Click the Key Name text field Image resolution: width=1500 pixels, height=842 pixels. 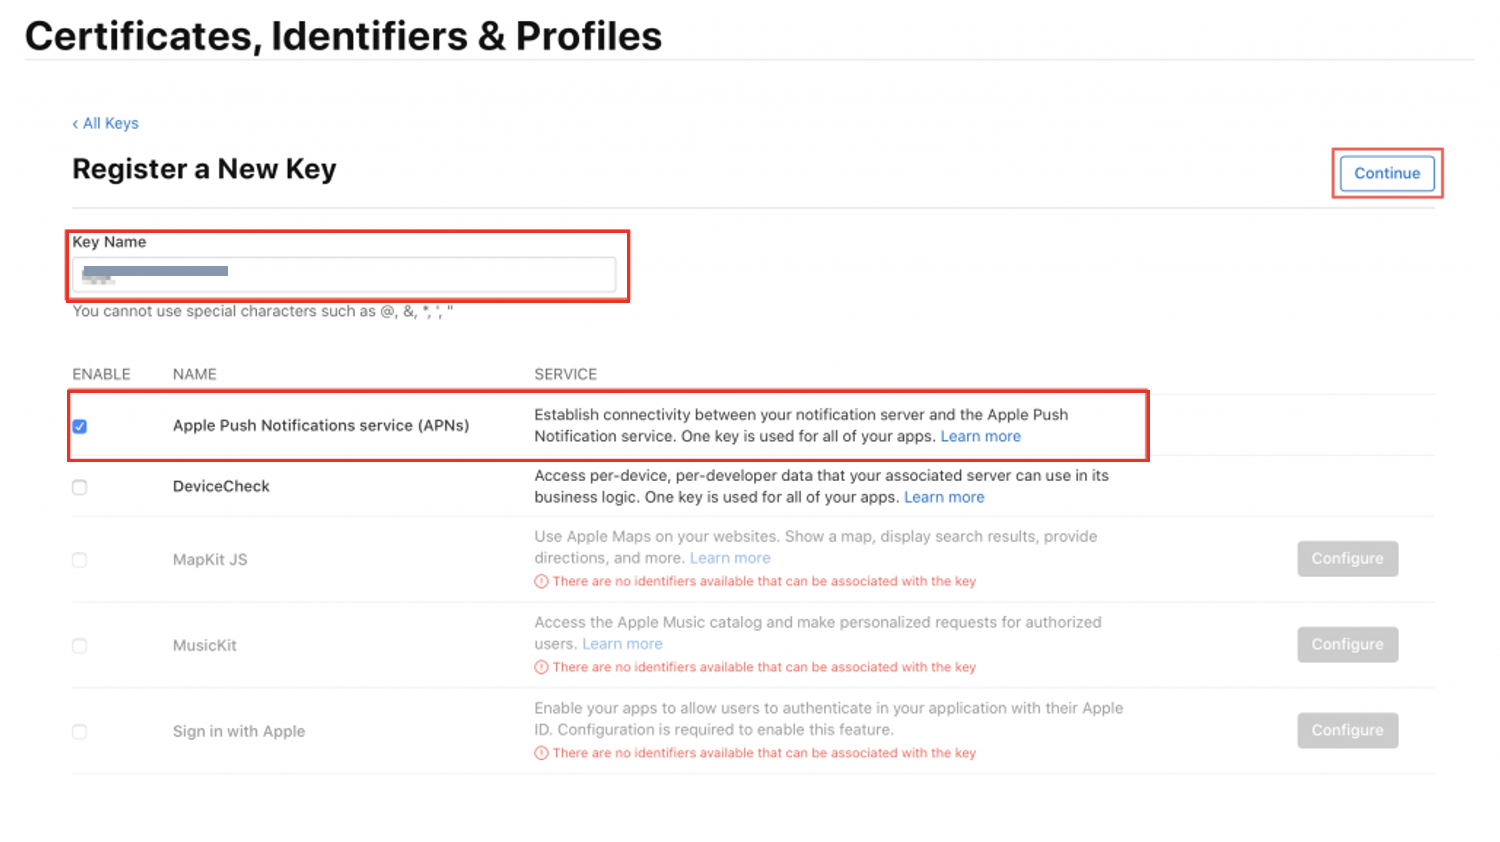343,273
